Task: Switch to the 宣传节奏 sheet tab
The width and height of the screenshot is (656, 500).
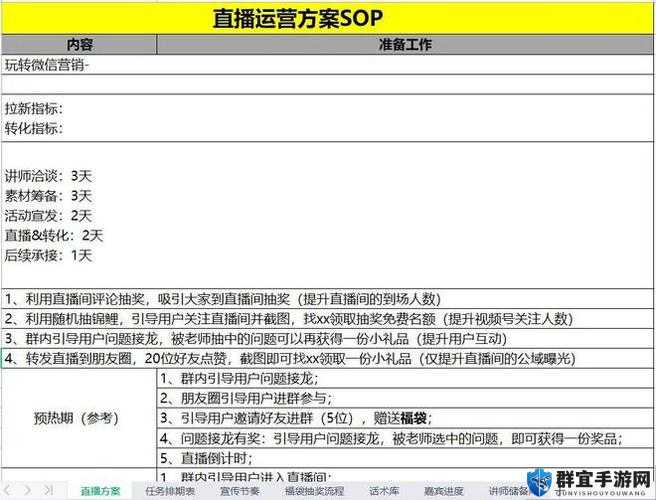Action: [240, 491]
